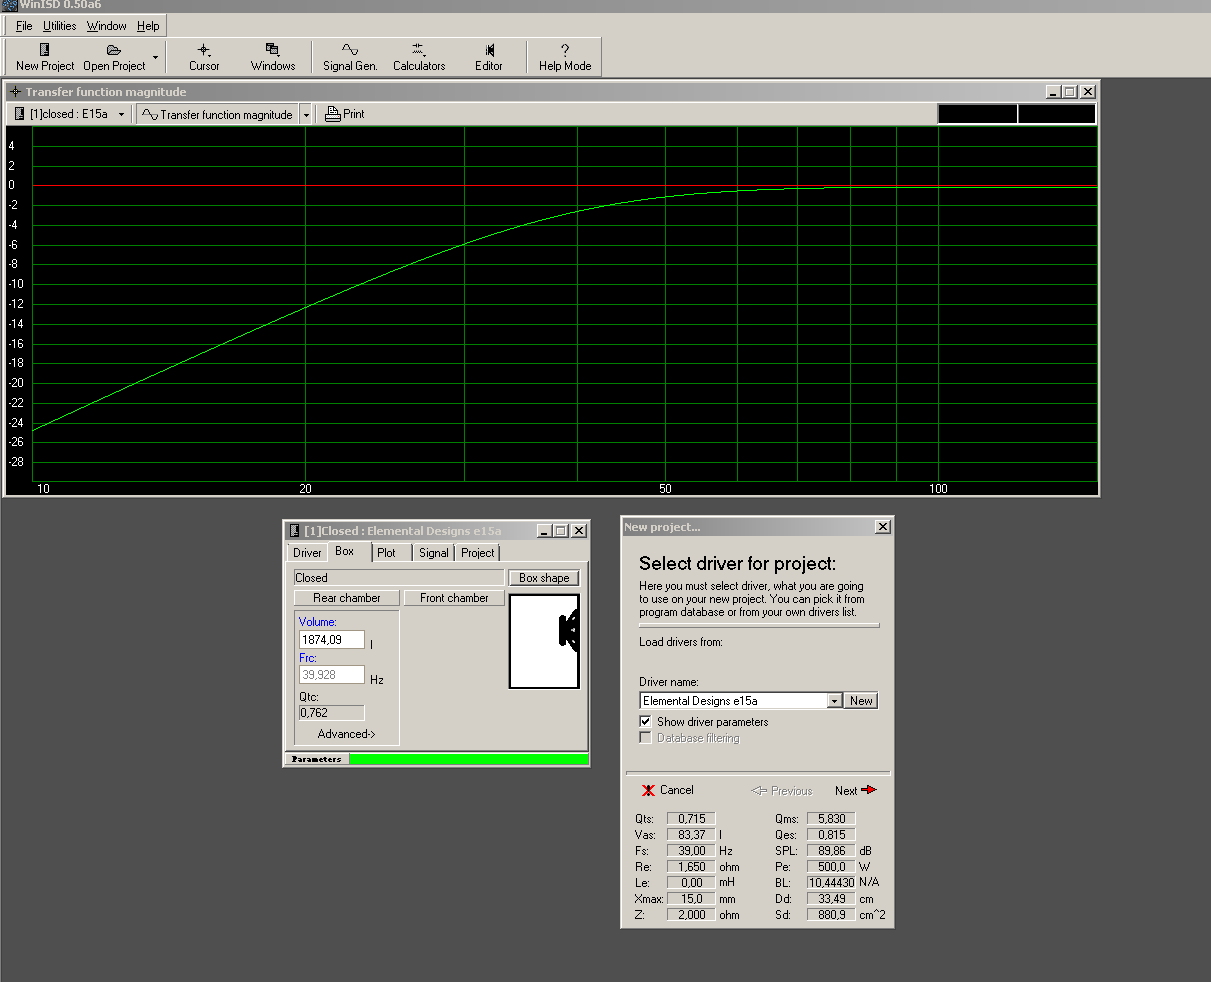Viewport: 1211px width, 982px height.
Task: Click the Box shape button
Action: point(544,578)
